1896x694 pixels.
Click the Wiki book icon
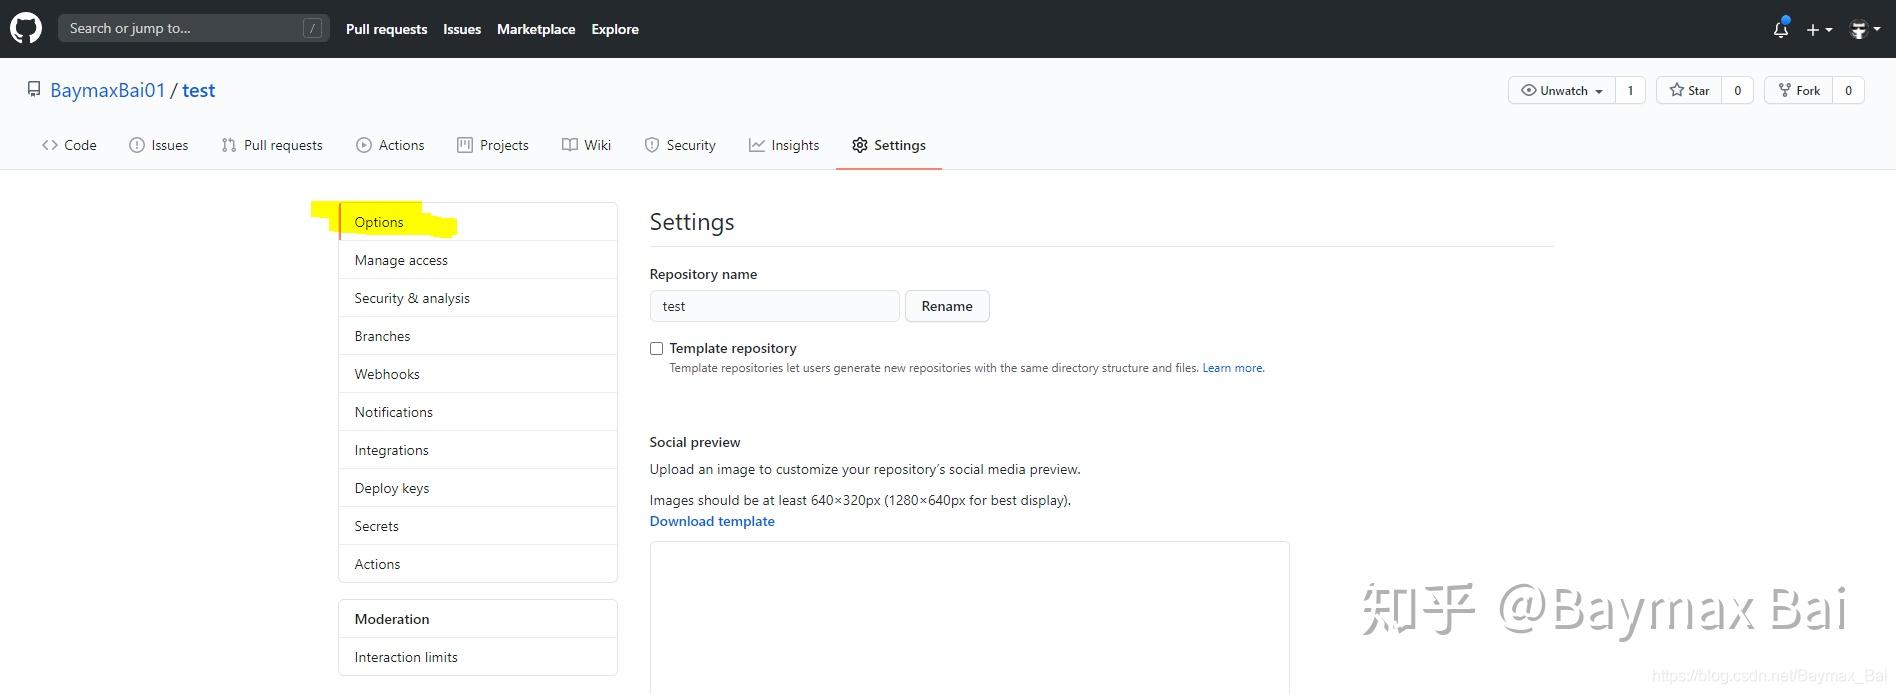[x=570, y=145]
